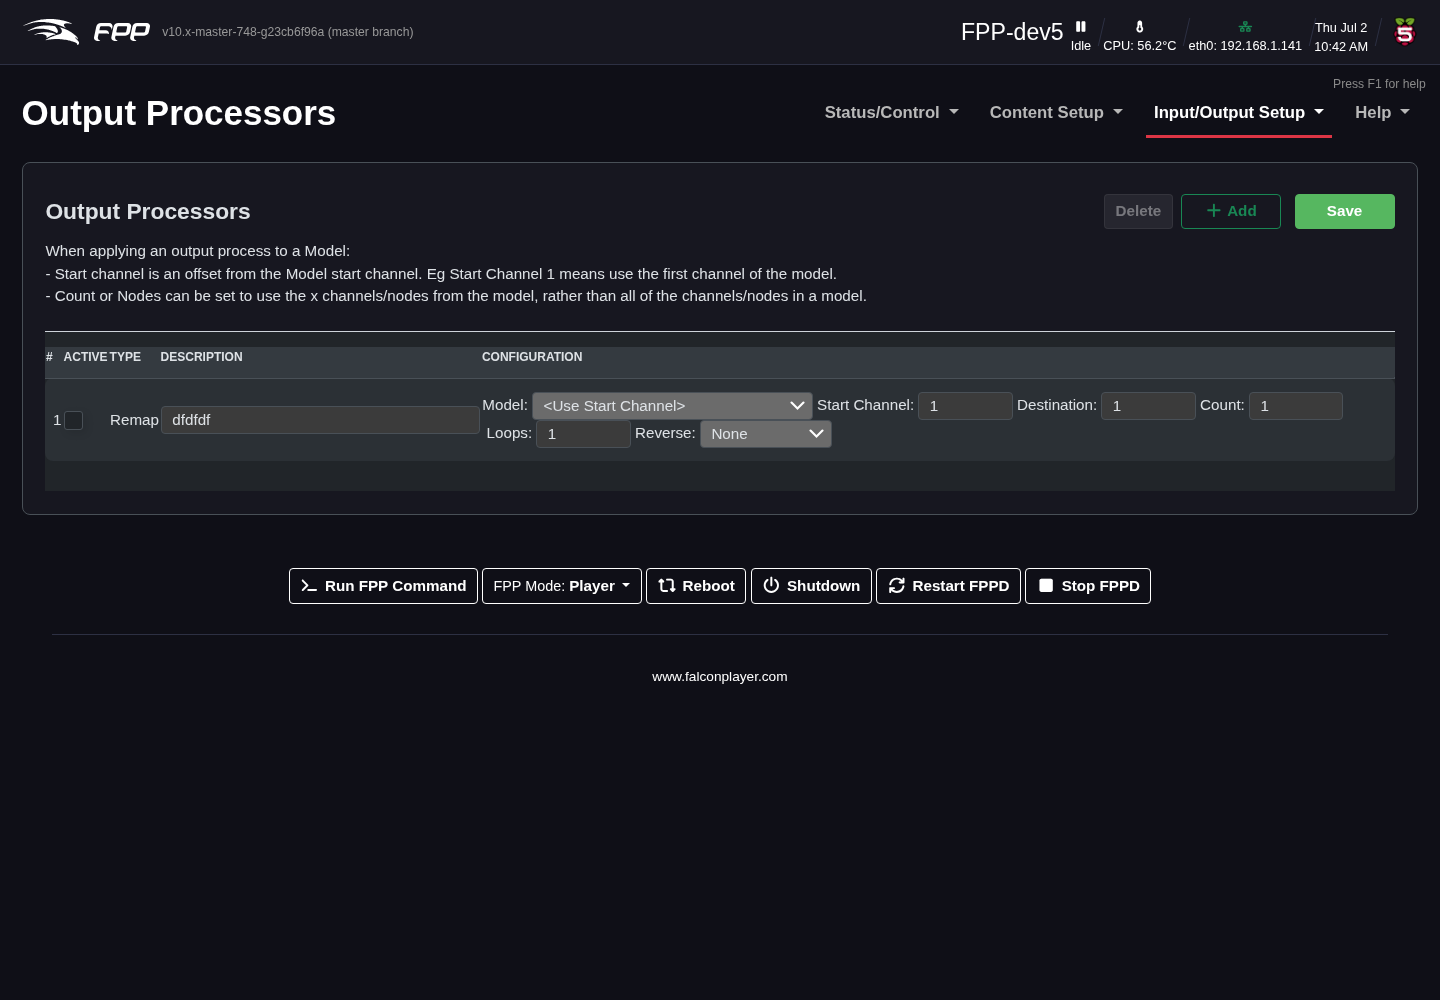This screenshot has width=1440, height=1000.
Task: Toggle Active checkbox for Remap row 1
Action: (x=74, y=421)
